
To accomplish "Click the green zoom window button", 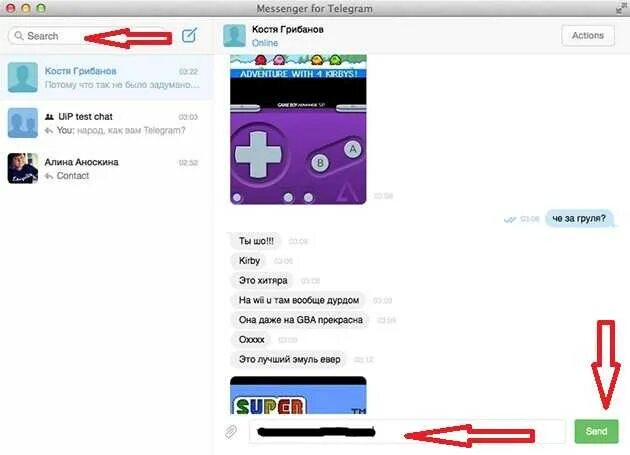I will [41, 8].
